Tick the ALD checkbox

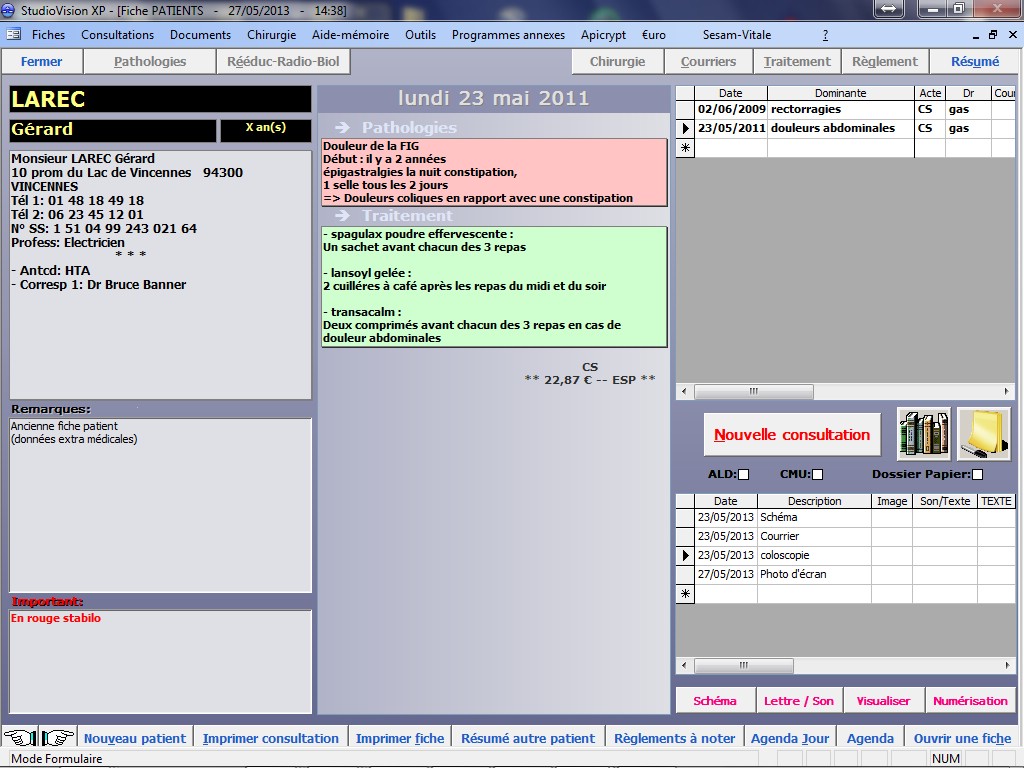[743, 475]
